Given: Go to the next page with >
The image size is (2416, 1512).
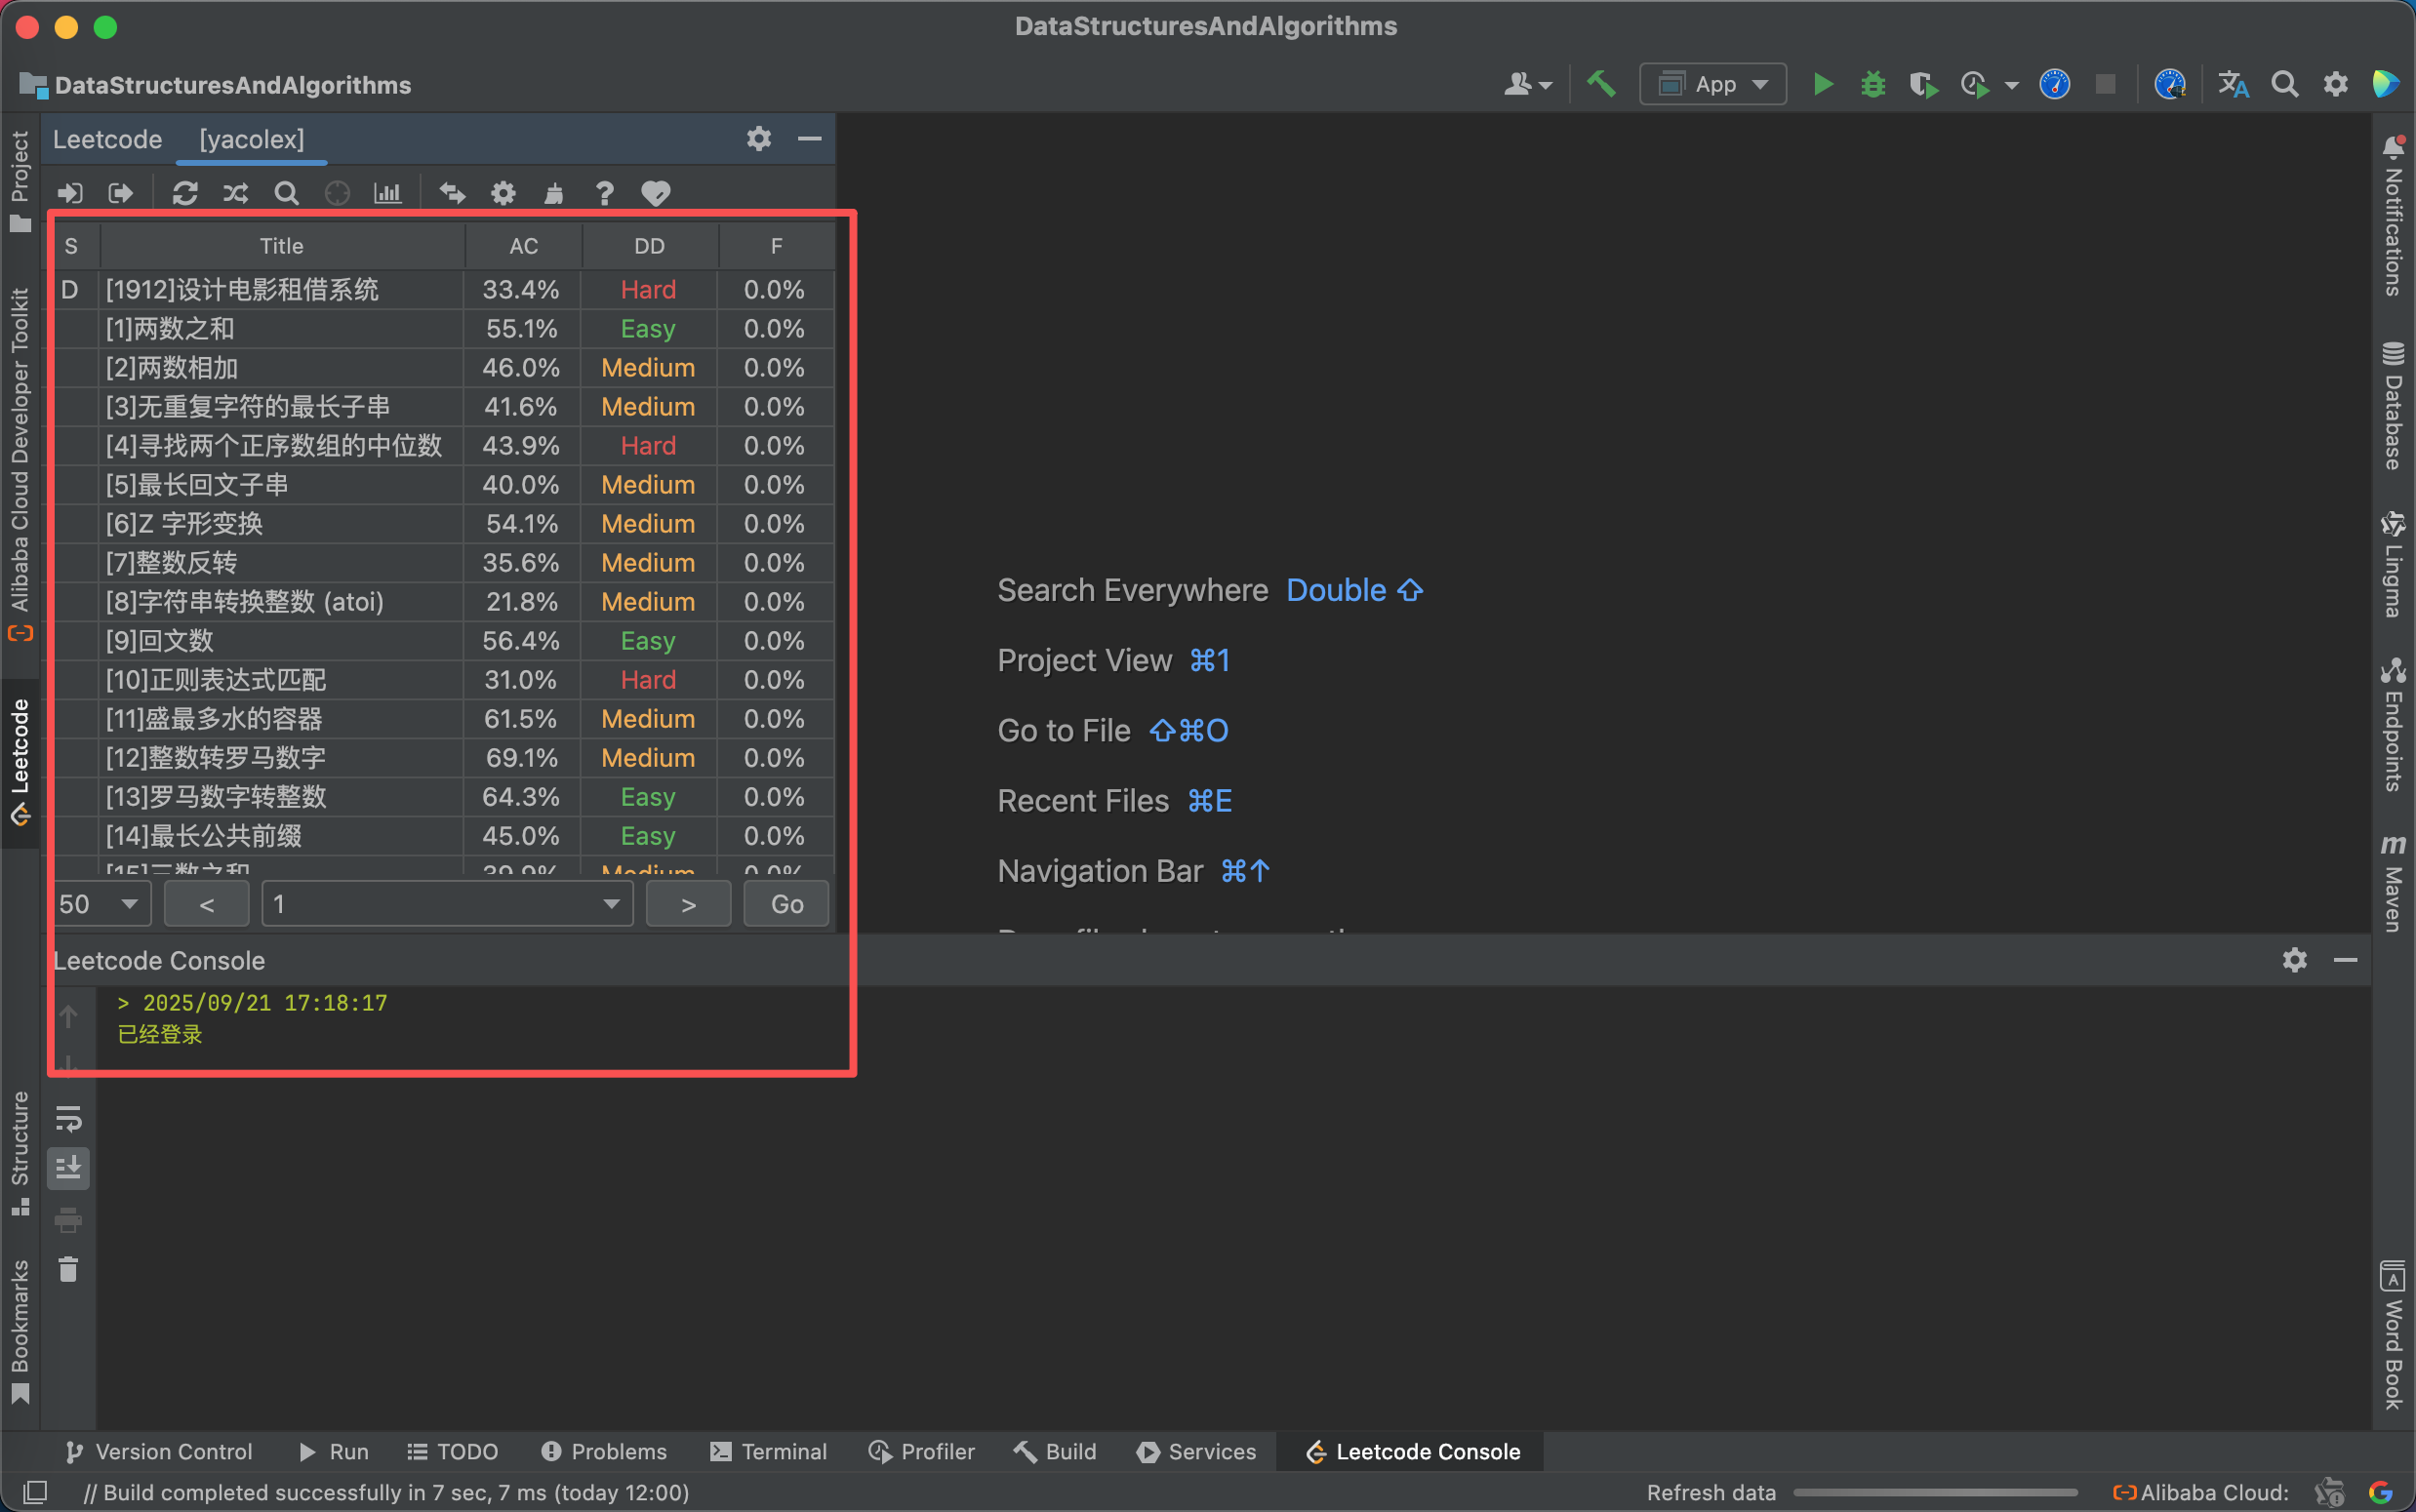Looking at the screenshot, I should point(688,904).
